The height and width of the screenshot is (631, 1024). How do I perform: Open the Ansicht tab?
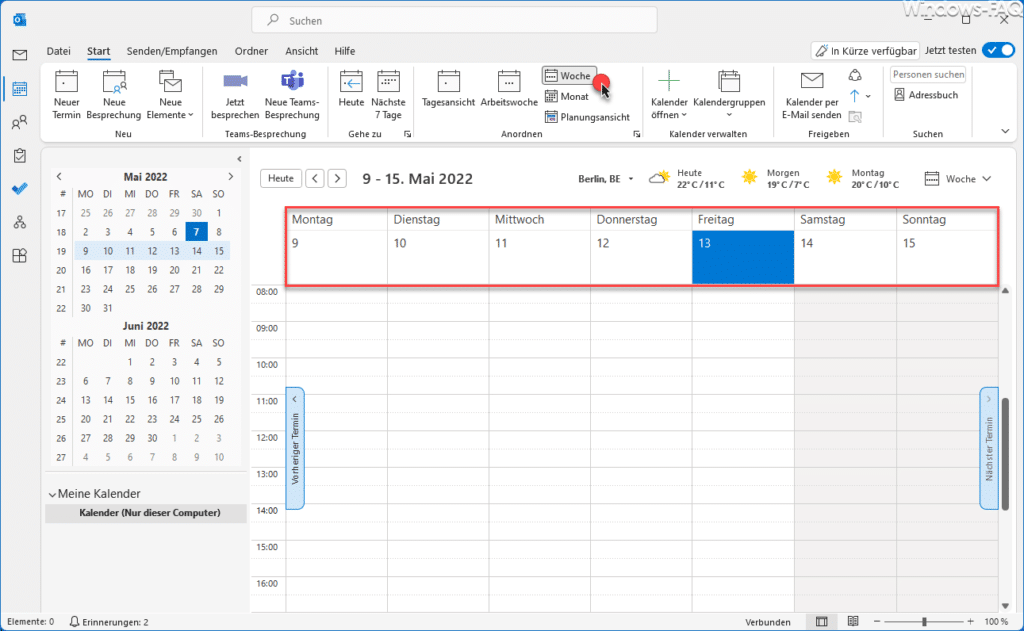[302, 51]
